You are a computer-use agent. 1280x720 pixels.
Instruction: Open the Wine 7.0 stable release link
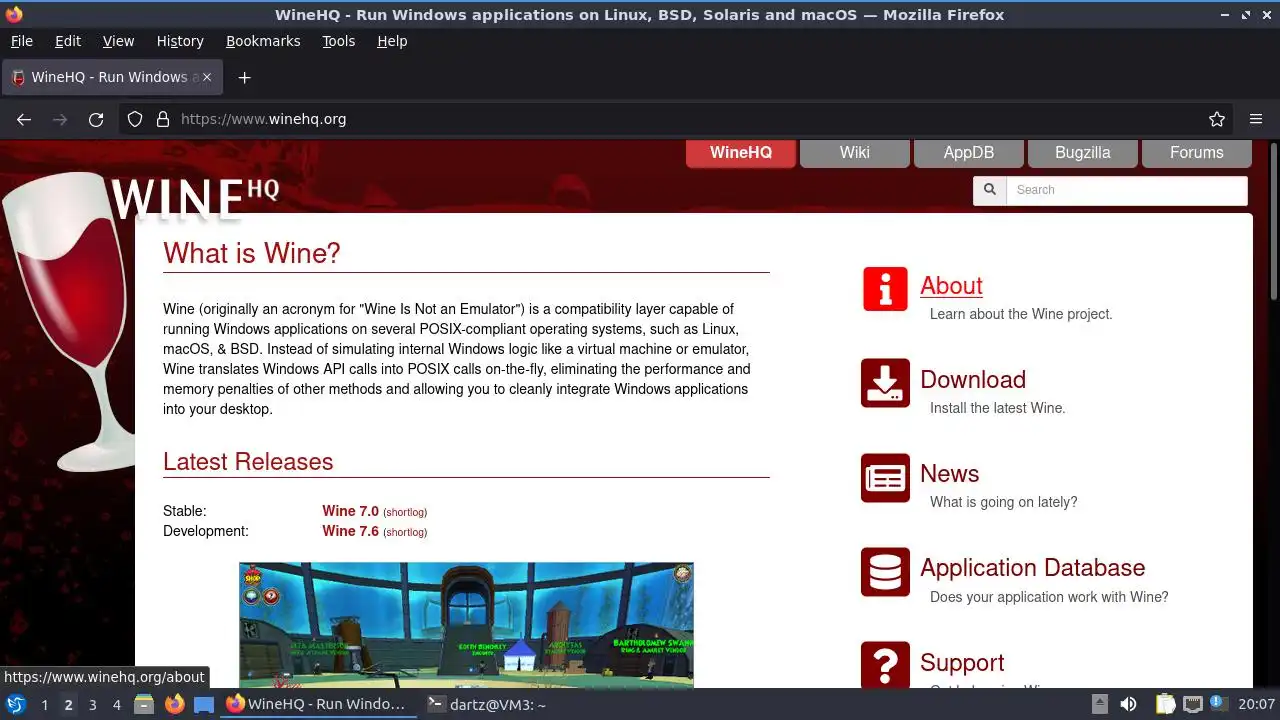[x=350, y=511]
